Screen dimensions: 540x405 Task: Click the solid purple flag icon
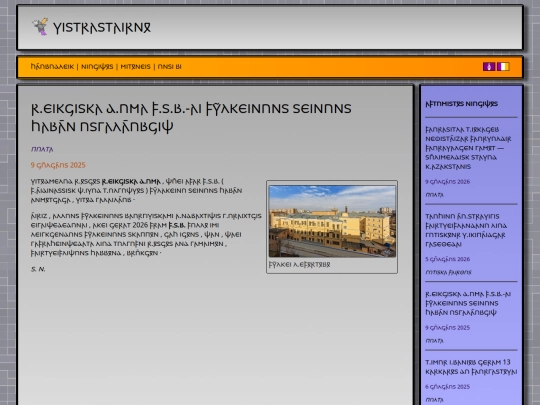pos(489,66)
